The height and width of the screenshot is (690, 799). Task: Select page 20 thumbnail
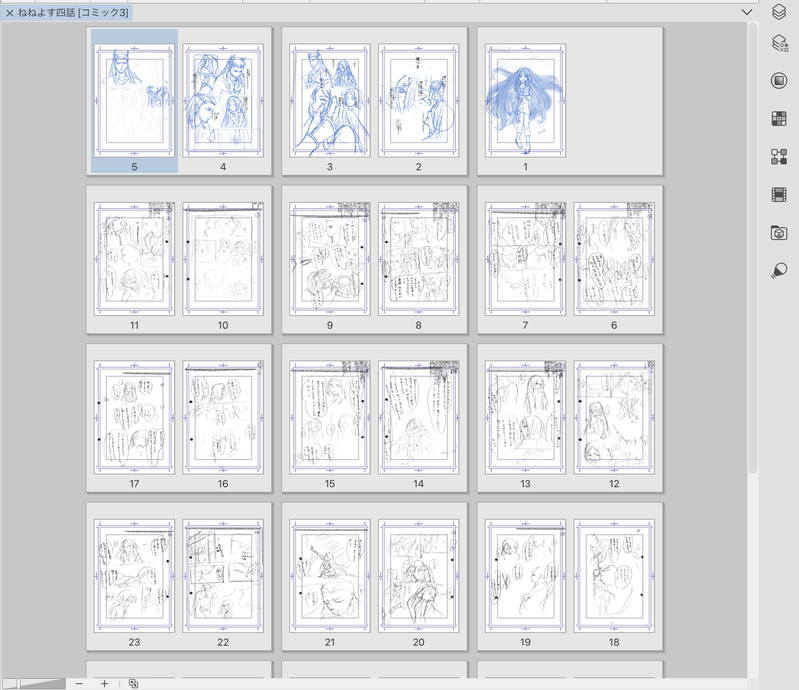point(418,576)
